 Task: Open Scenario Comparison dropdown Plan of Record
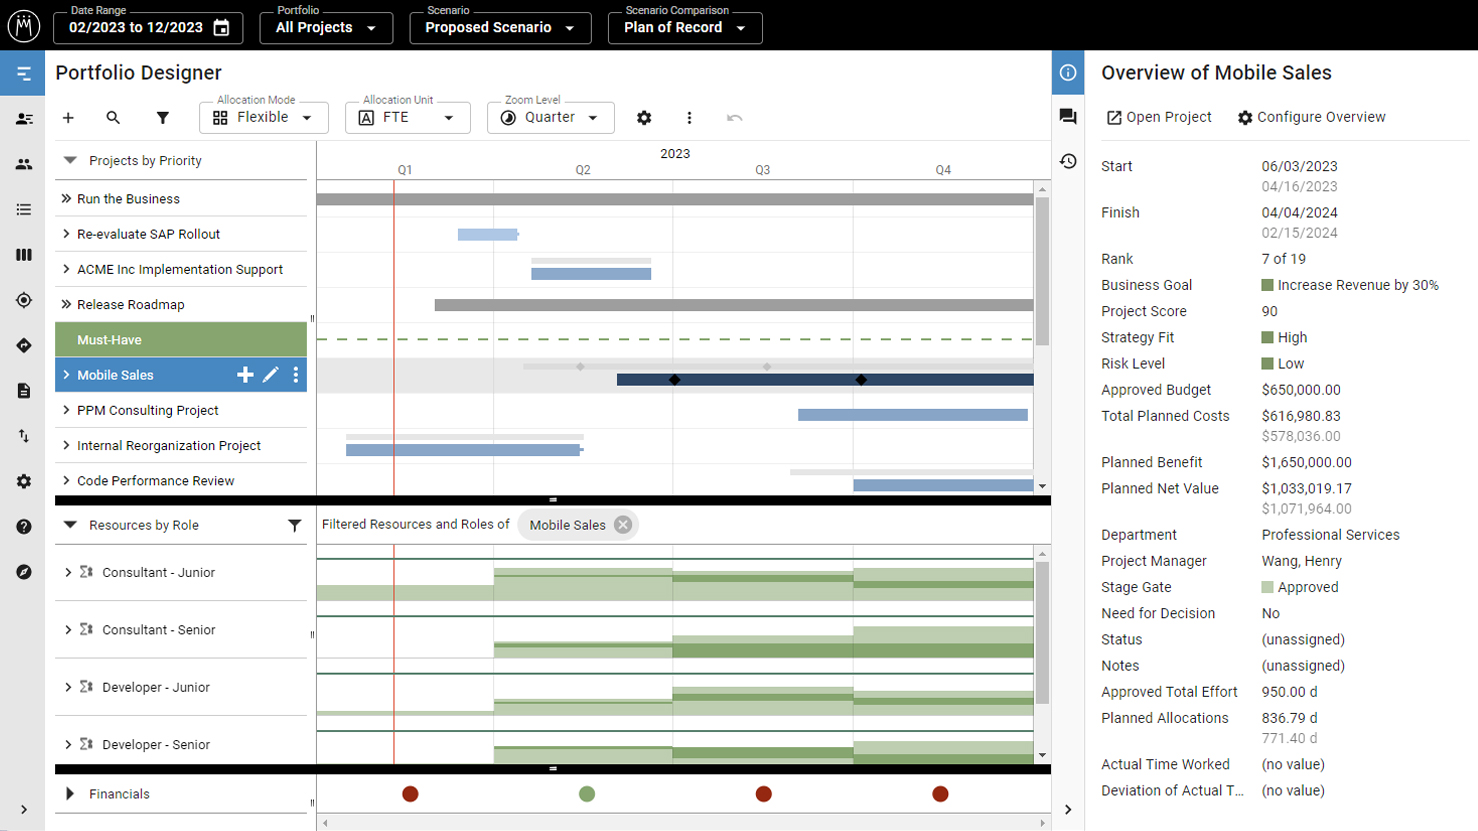pos(685,28)
